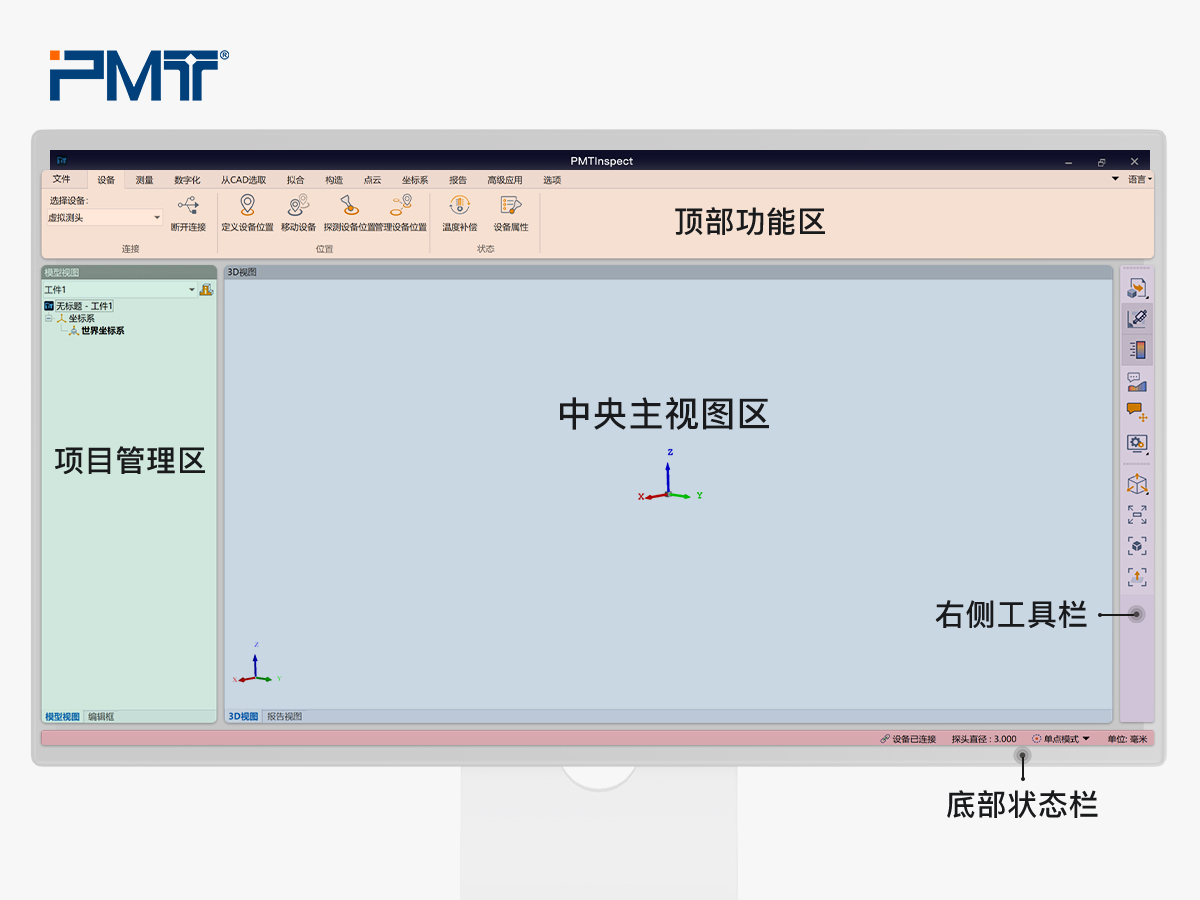Switch to the 高级应用 ribbon tab

tap(505, 180)
